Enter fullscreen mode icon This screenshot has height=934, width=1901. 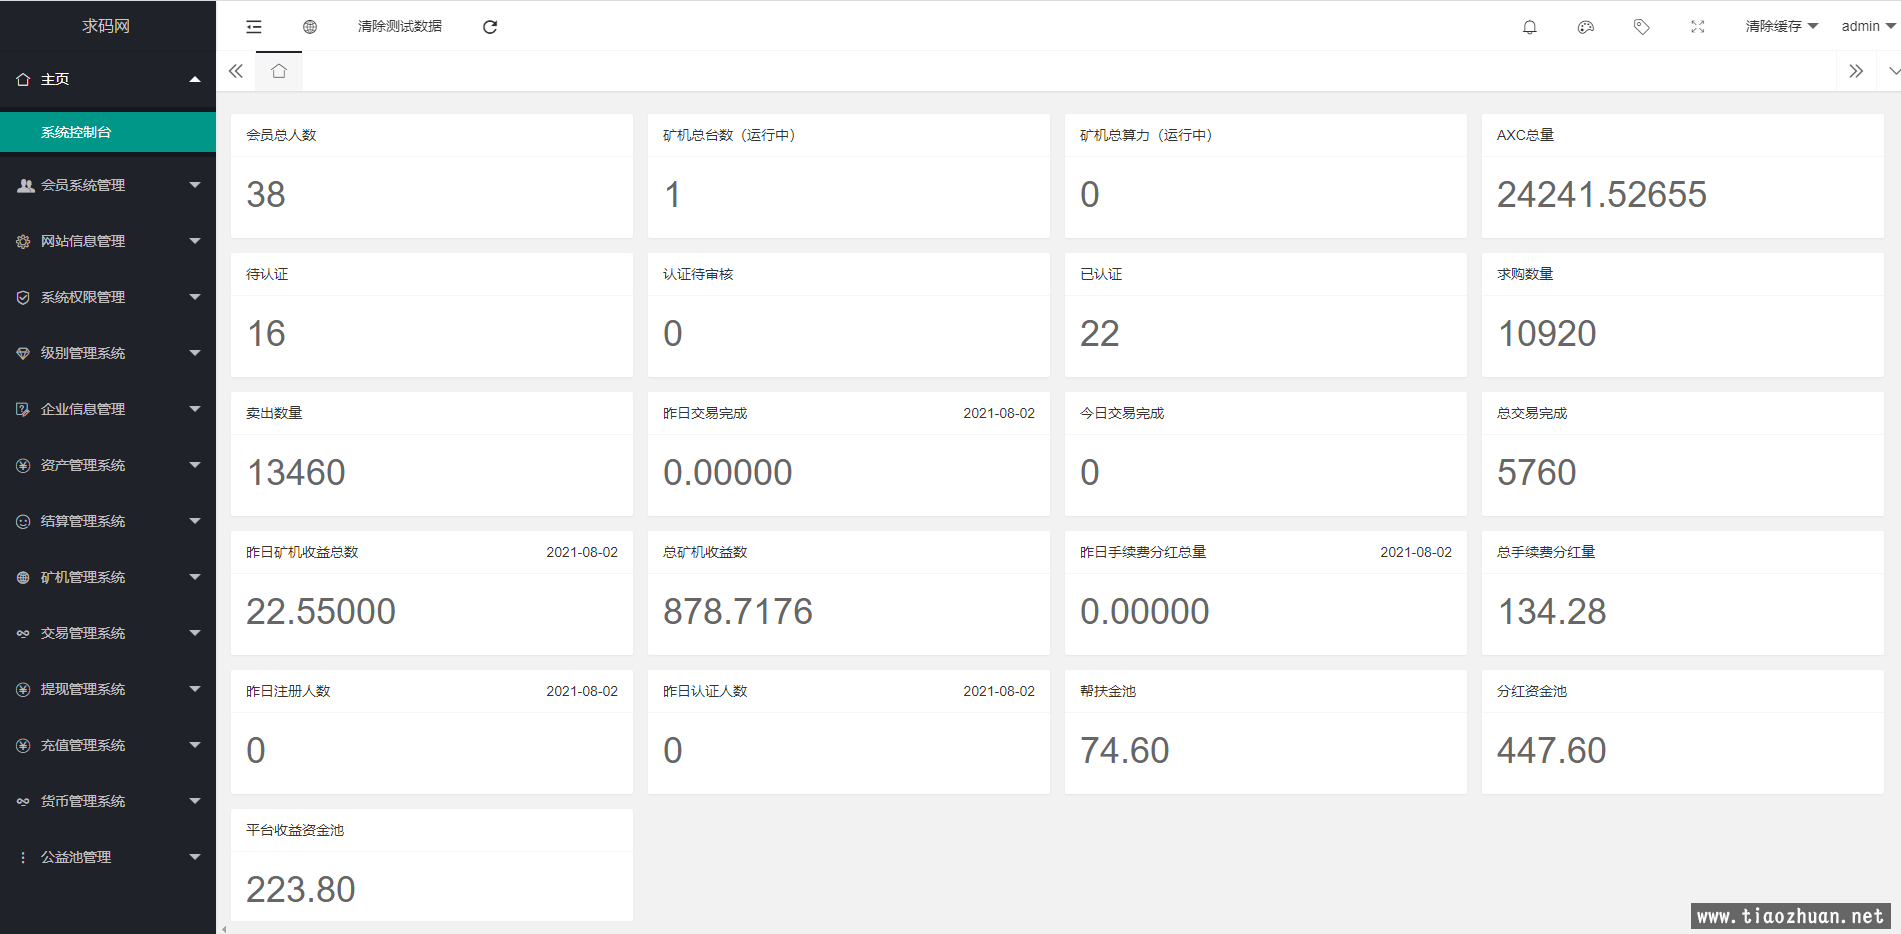pyautogui.click(x=1698, y=27)
